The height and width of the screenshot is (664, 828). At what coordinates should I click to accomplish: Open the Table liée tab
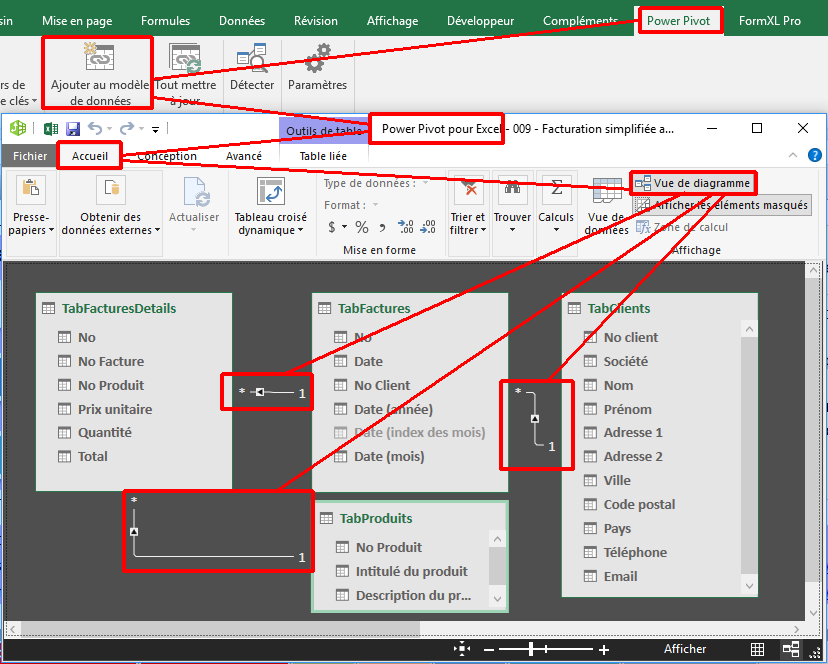[323, 156]
